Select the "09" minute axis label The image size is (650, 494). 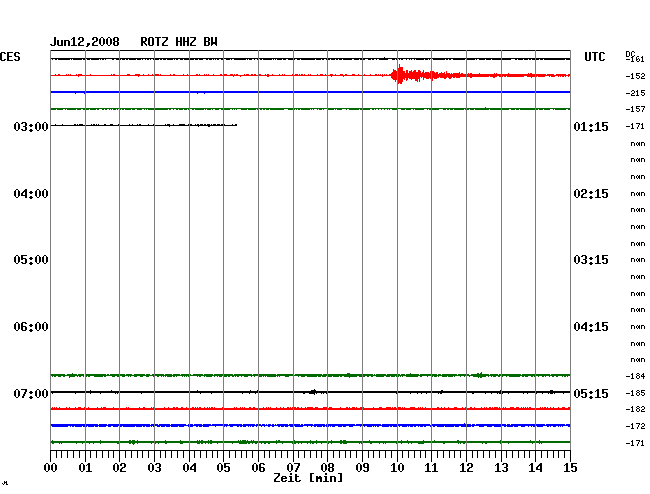[362, 468]
